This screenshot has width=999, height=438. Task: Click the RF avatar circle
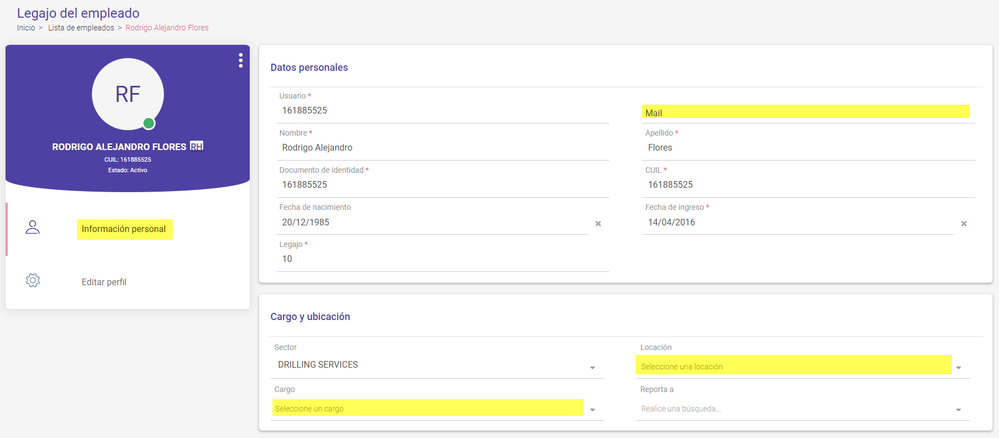pos(128,94)
